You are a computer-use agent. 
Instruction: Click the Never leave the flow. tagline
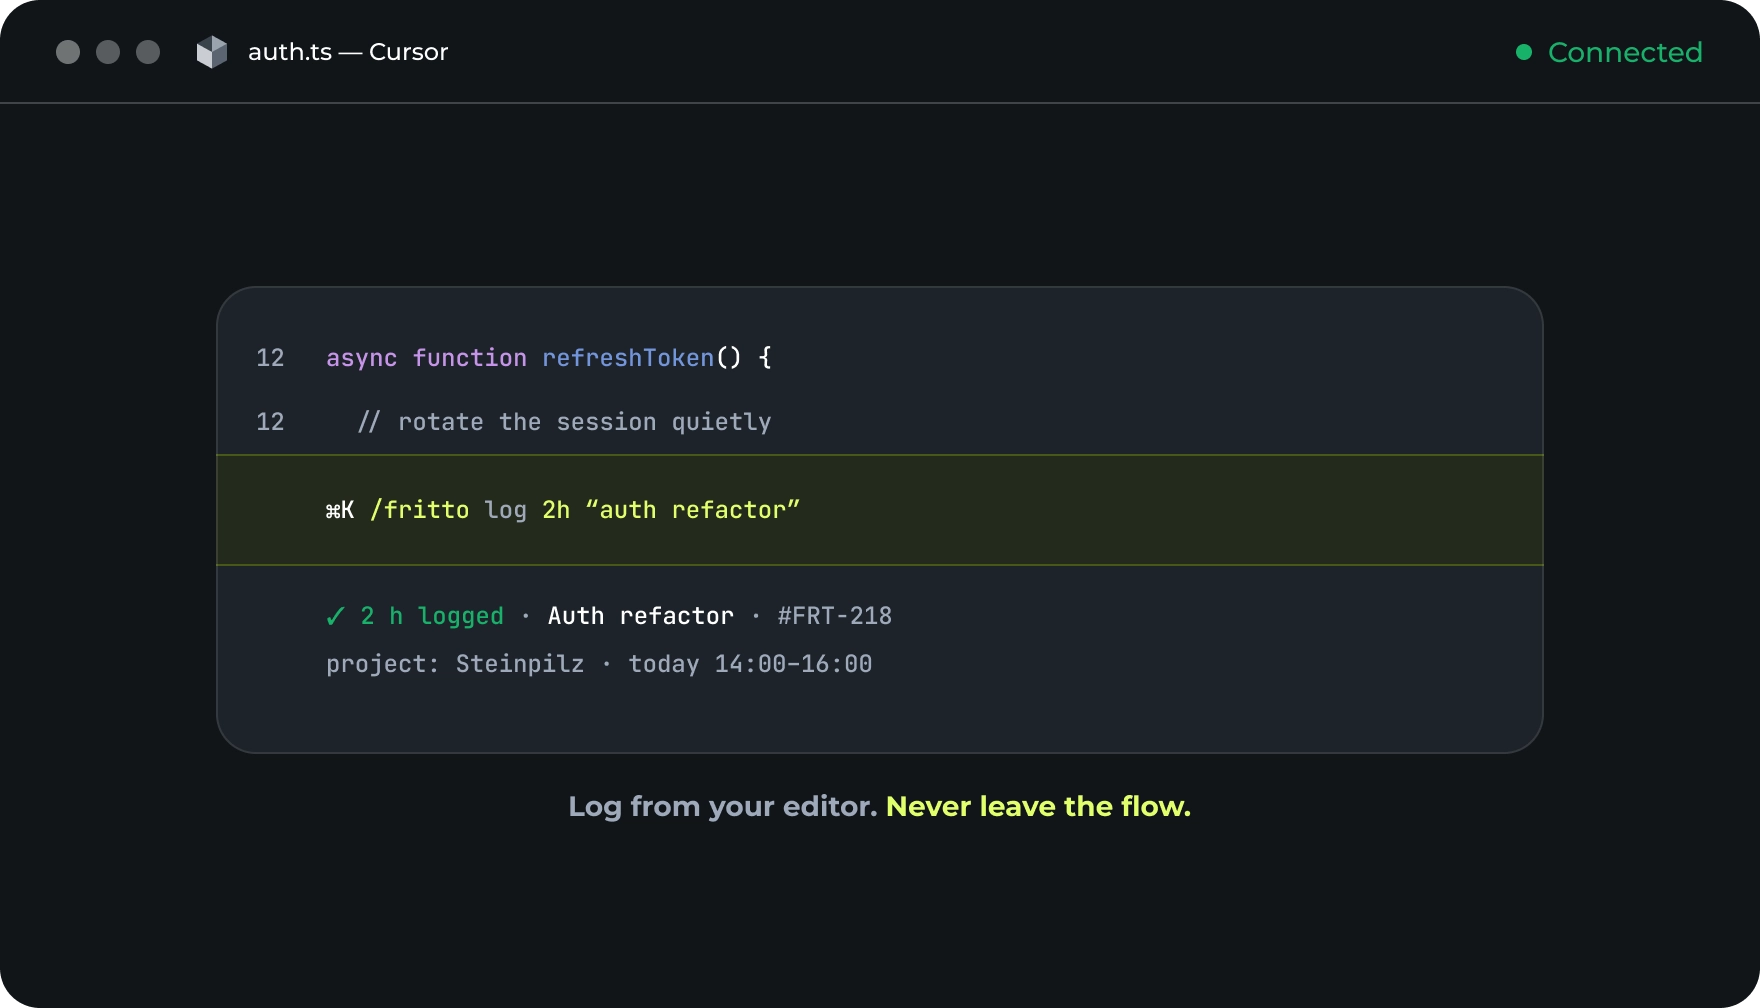(1038, 806)
